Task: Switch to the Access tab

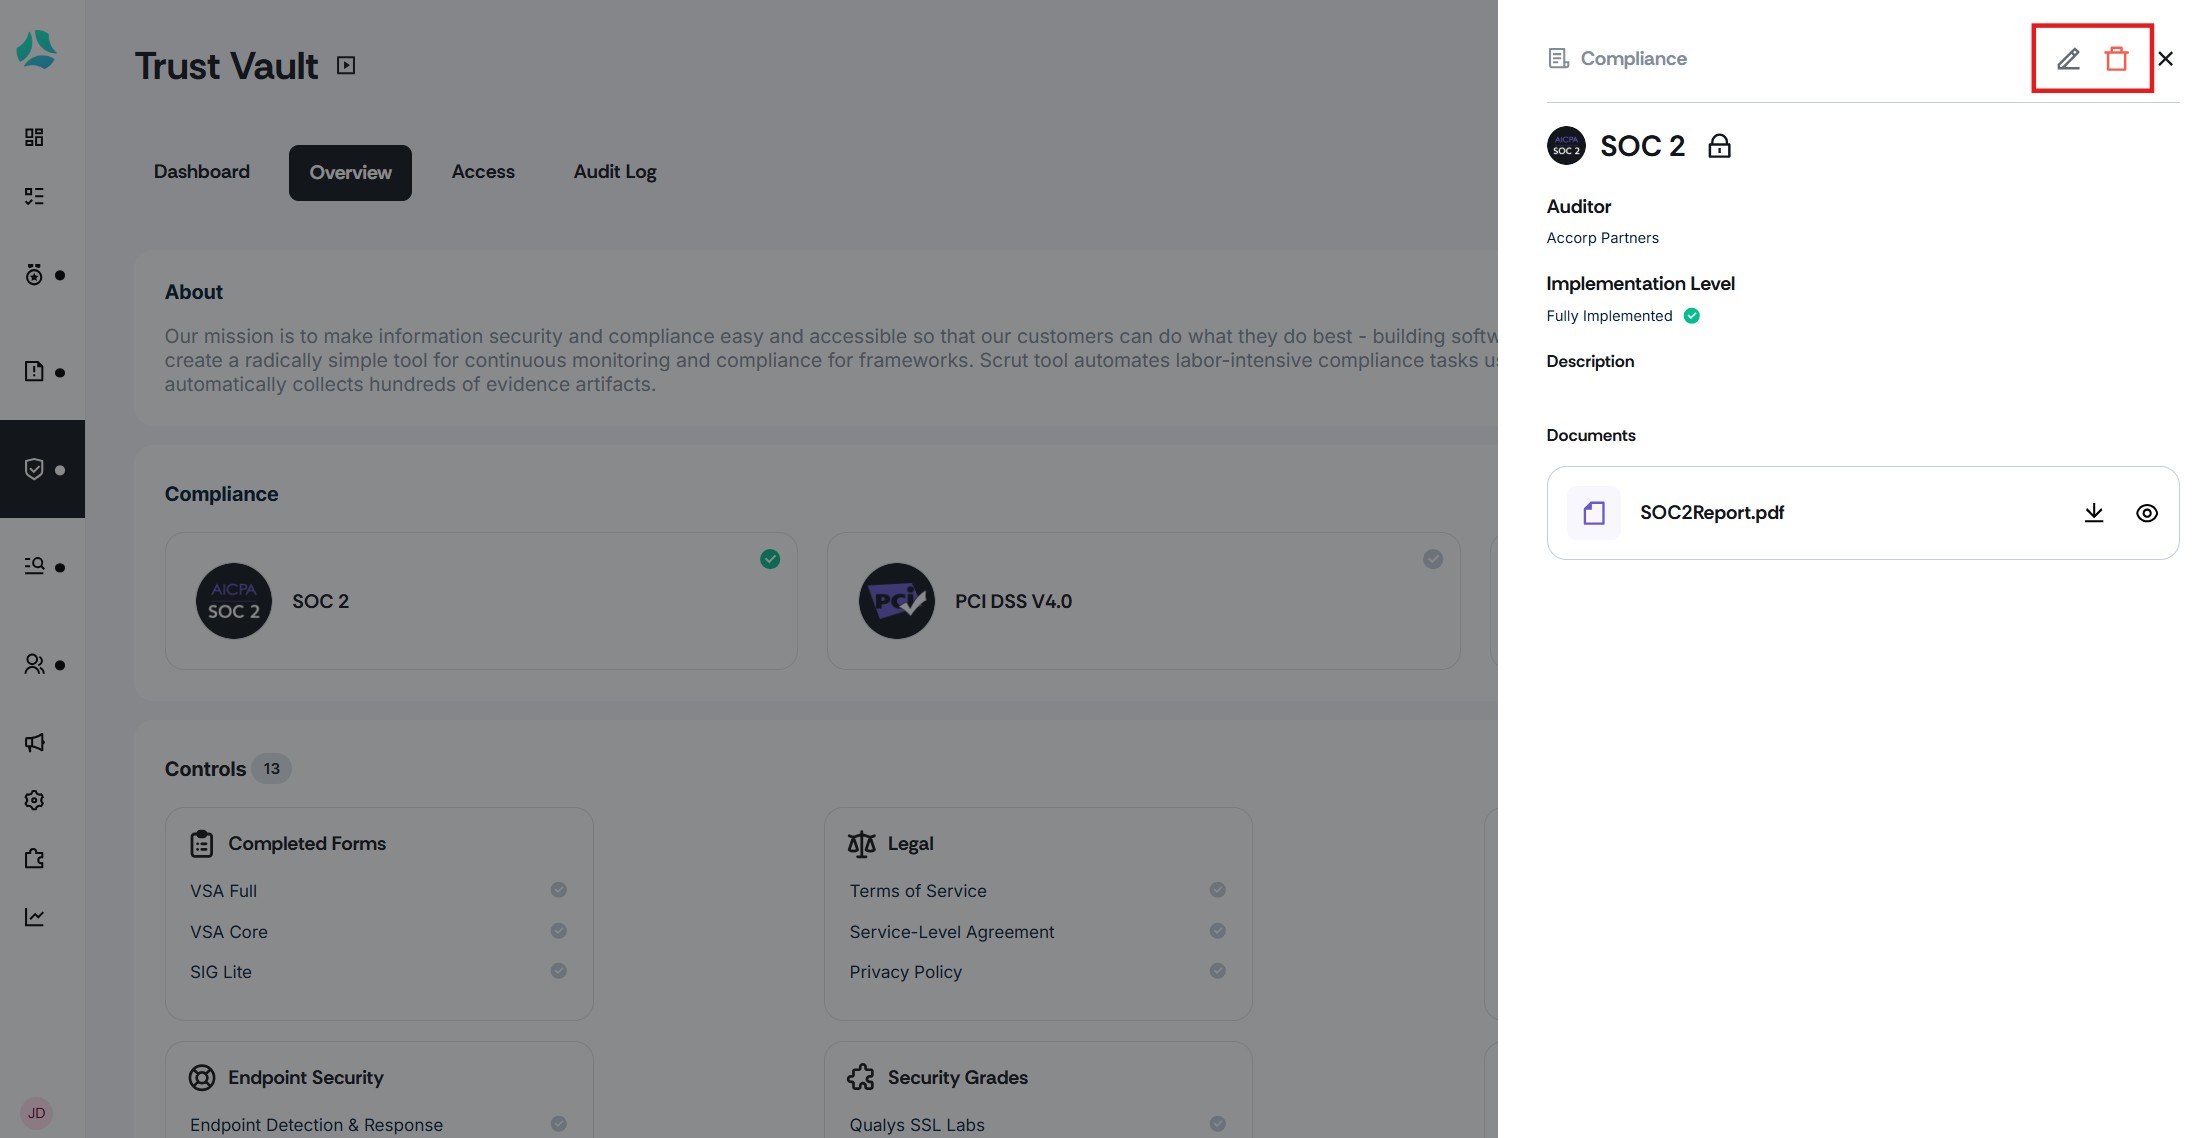Action: [x=483, y=172]
